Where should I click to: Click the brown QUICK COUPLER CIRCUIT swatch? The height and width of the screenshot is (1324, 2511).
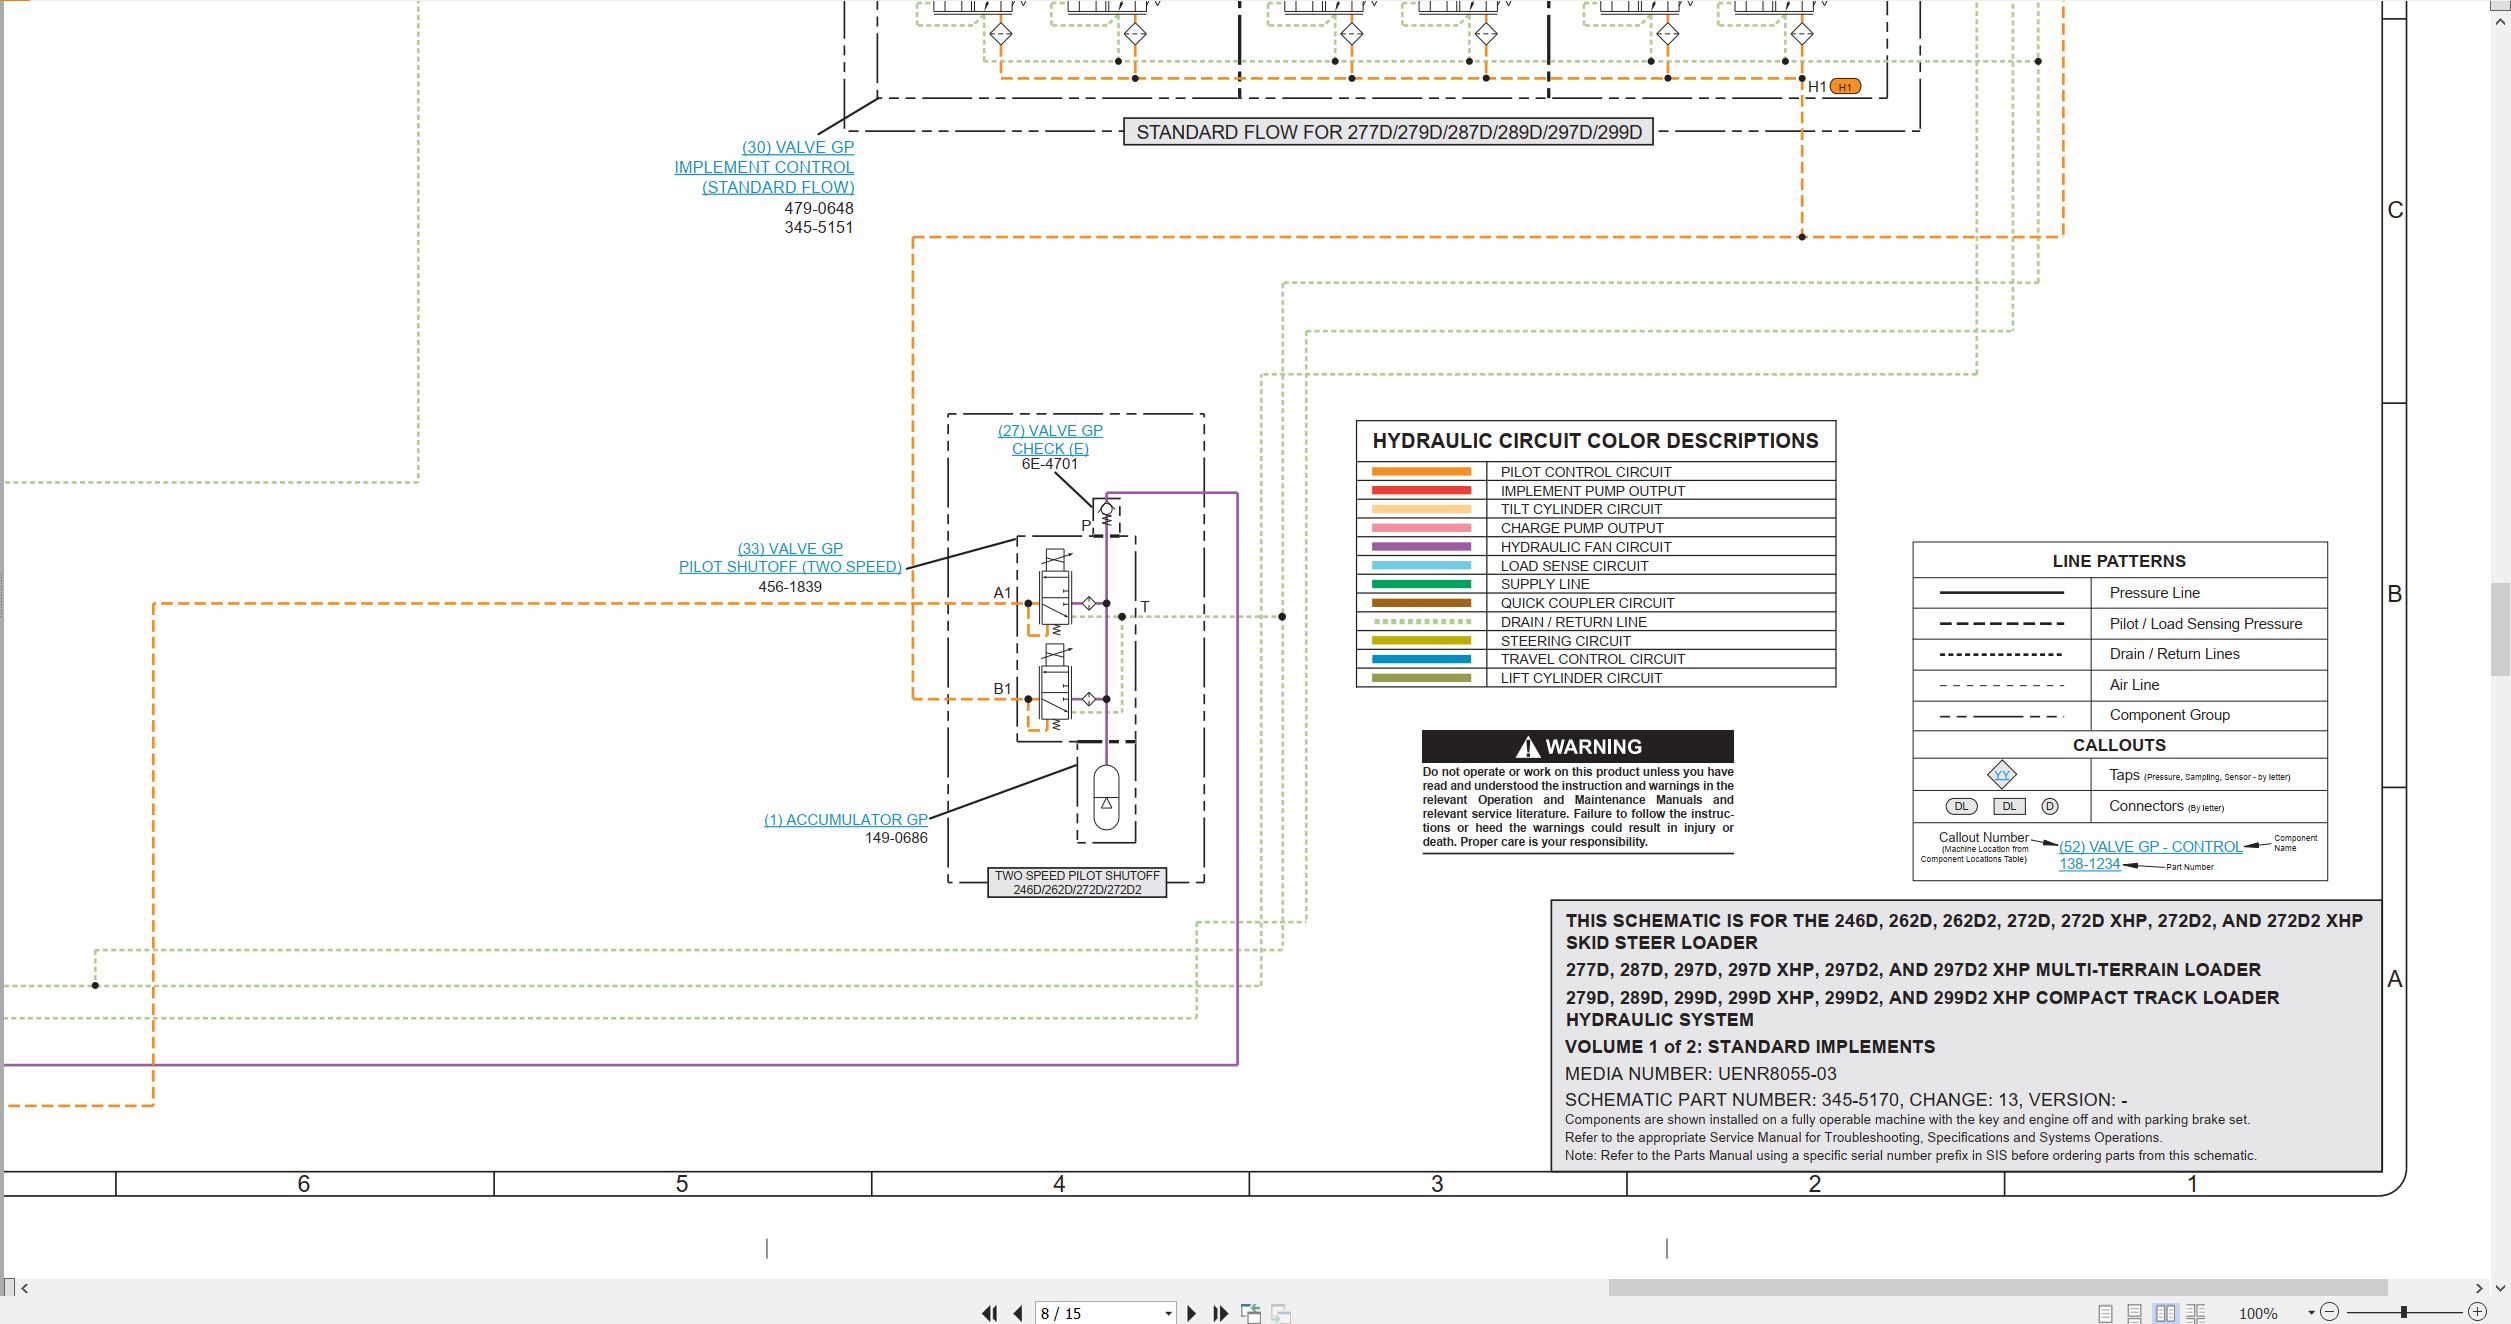click(1421, 603)
